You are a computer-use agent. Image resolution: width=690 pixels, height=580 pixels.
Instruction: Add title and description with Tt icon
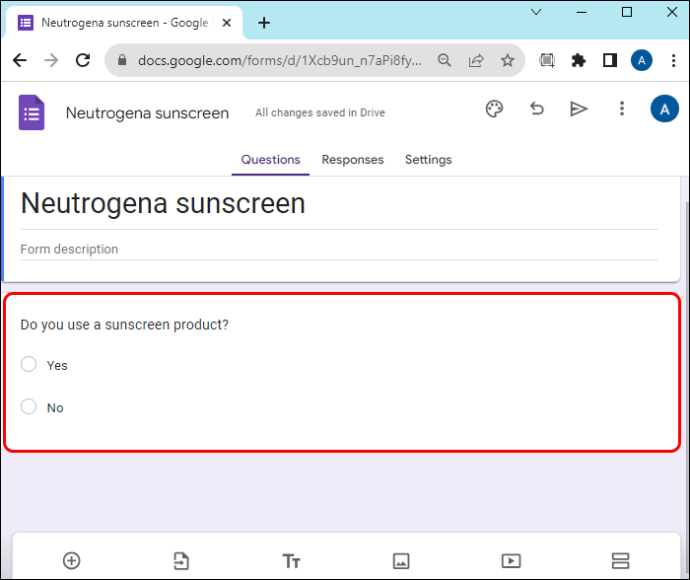pos(291,561)
